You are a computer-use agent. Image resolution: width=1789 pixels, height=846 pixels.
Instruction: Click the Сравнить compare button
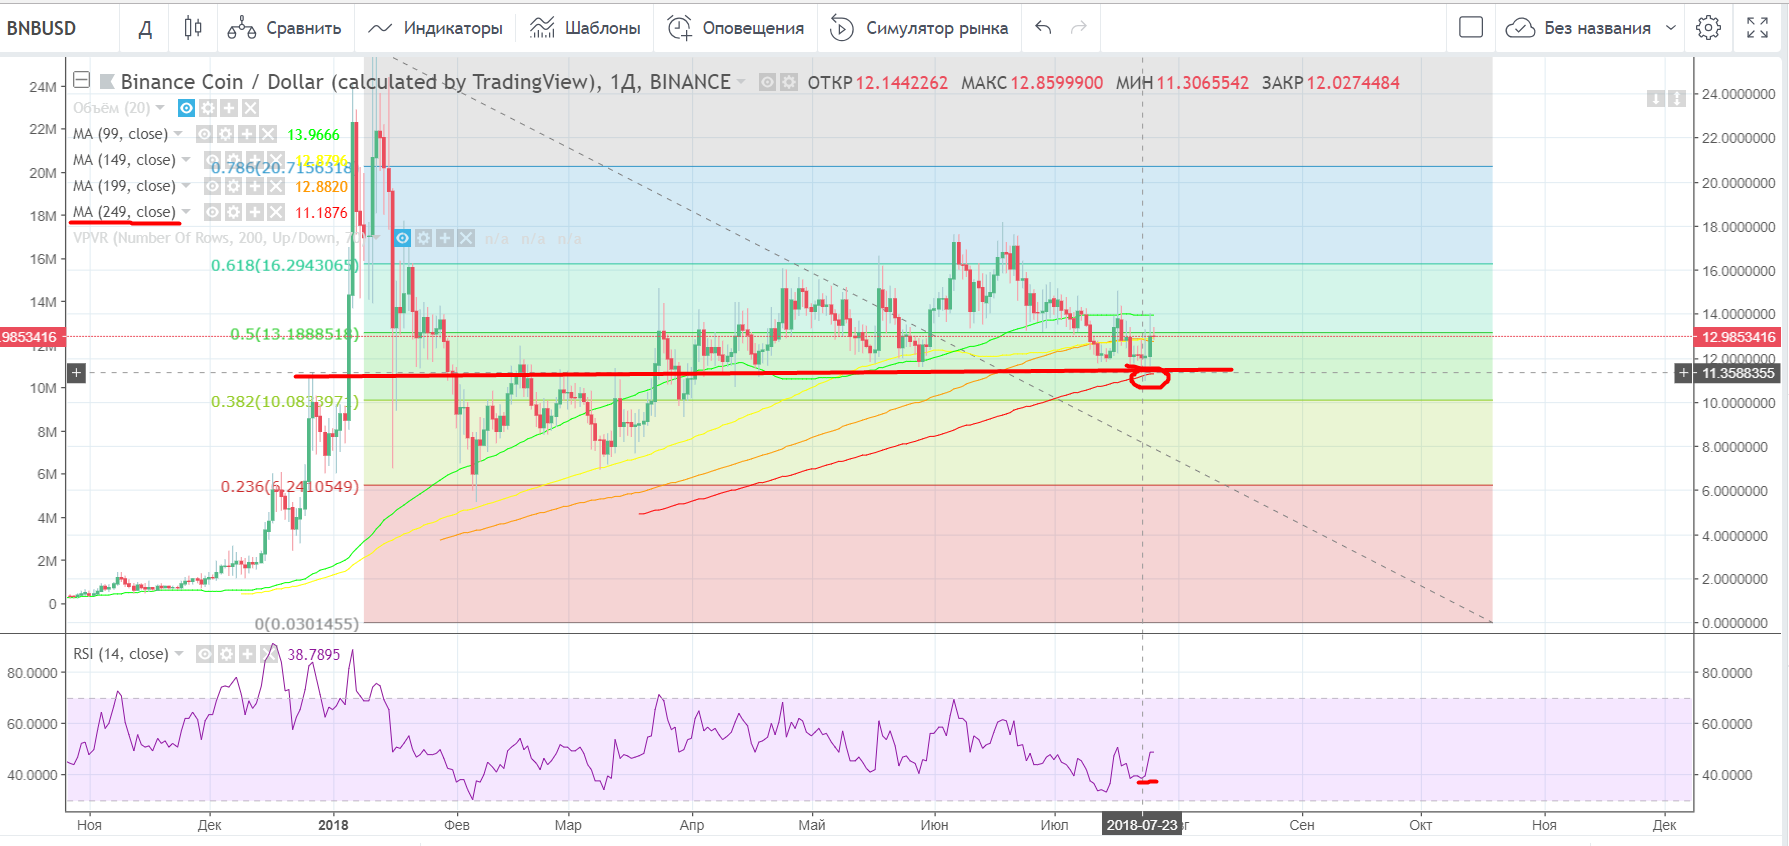(284, 28)
